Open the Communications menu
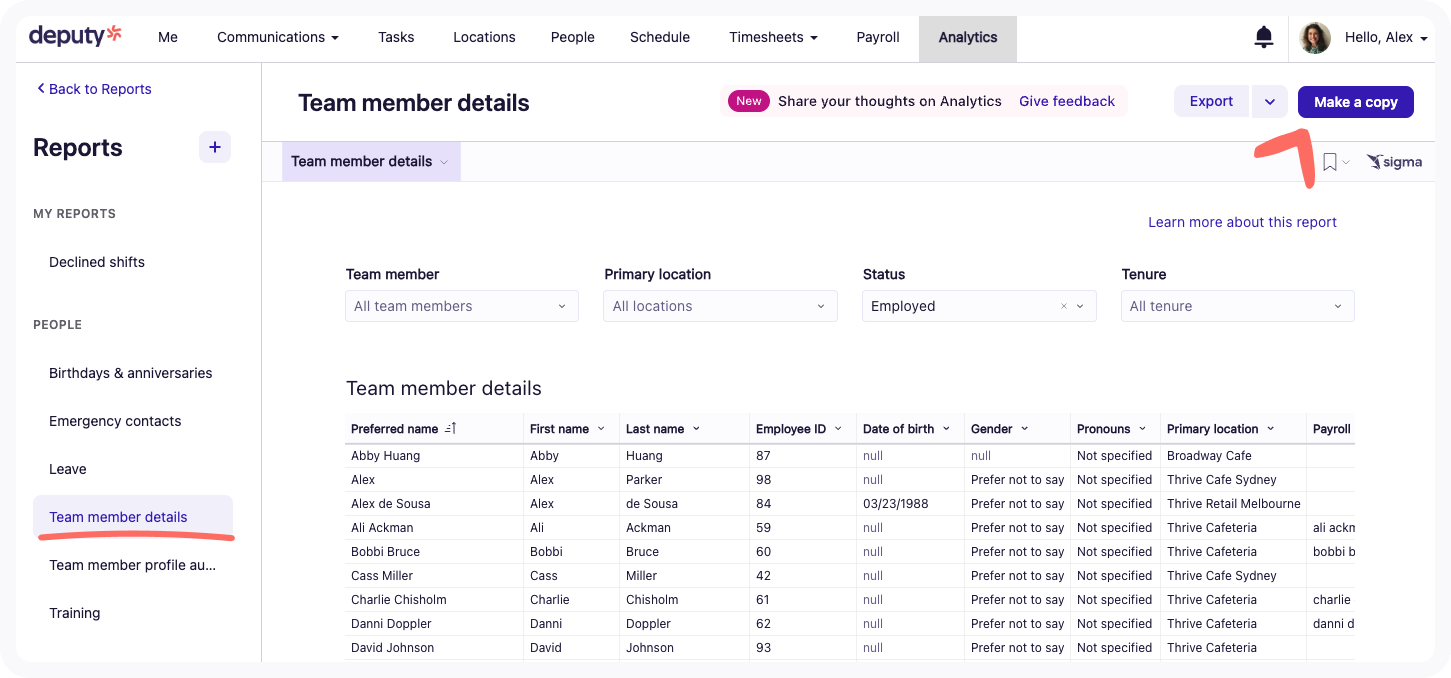This screenshot has height=678, width=1451. [277, 37]
